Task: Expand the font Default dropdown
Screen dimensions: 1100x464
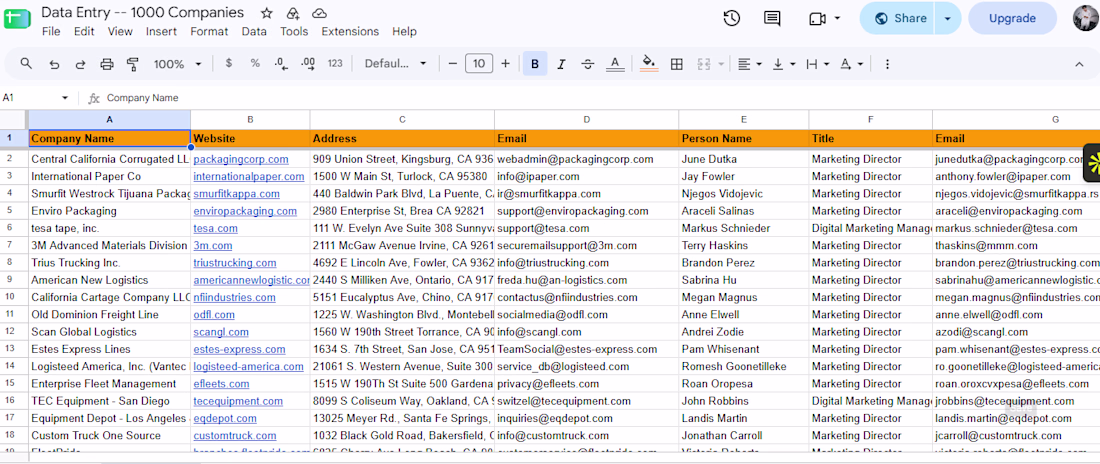Action: tap(396, 64)
